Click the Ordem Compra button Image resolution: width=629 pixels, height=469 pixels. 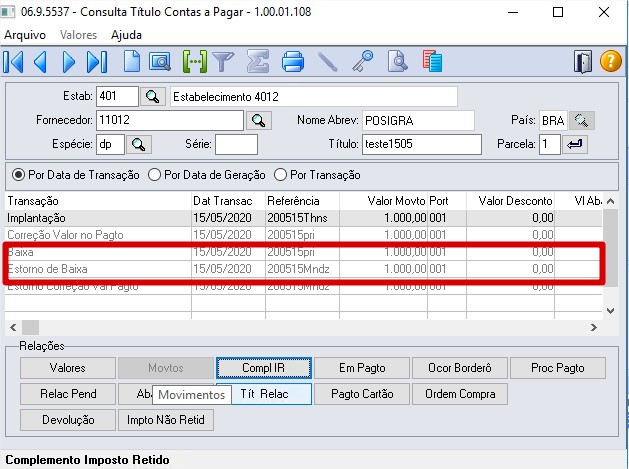tap(460, 394)
